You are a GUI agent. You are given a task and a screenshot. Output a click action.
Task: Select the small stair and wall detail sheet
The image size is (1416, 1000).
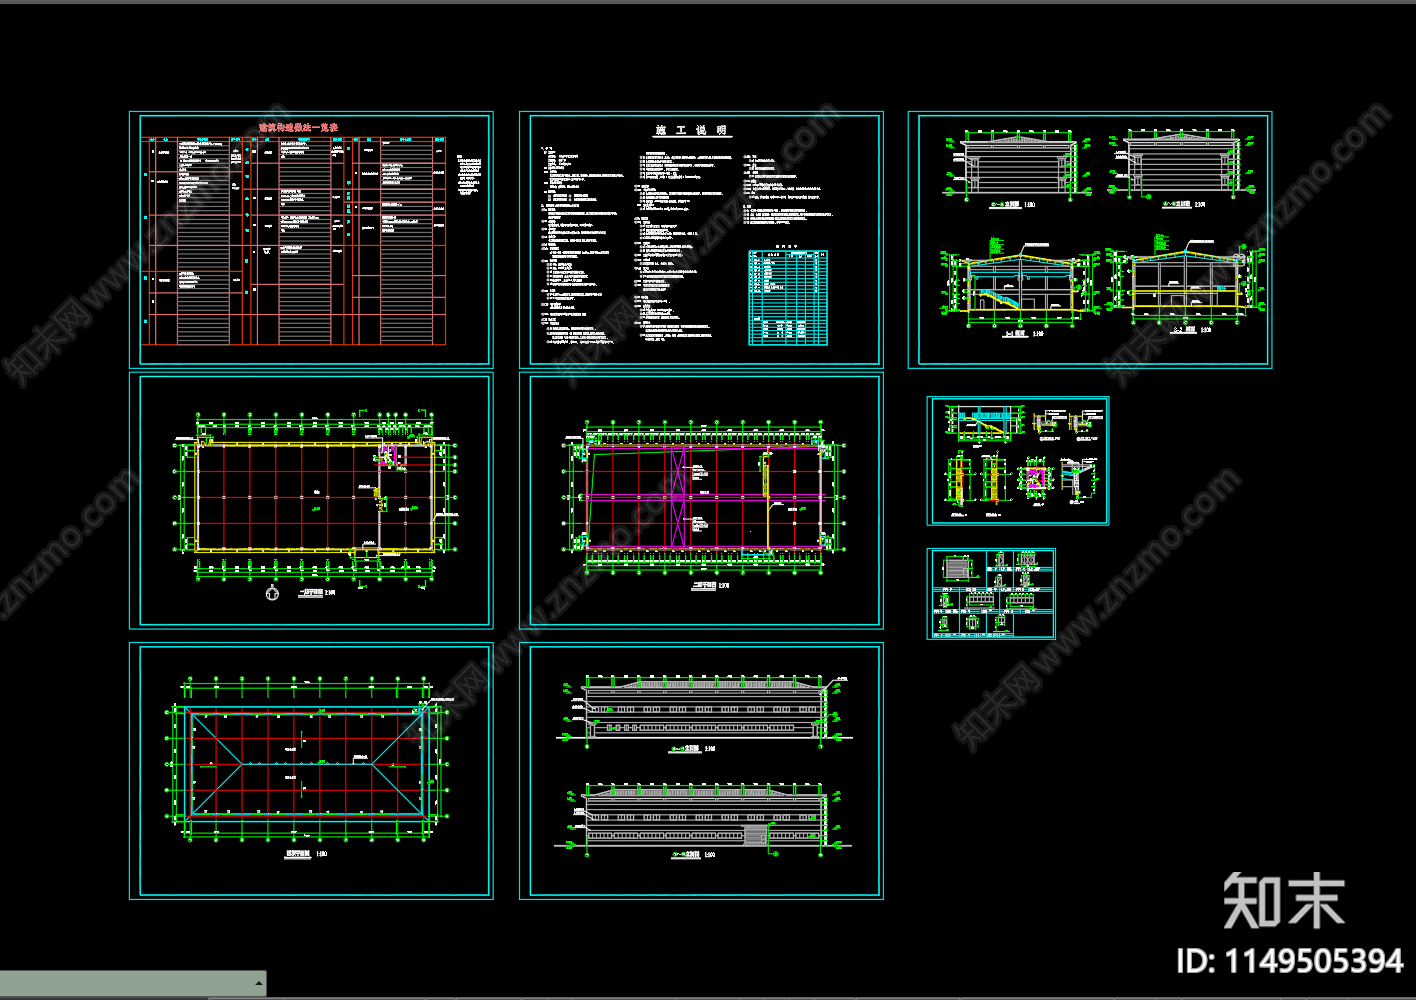(x=1018, y=461)
